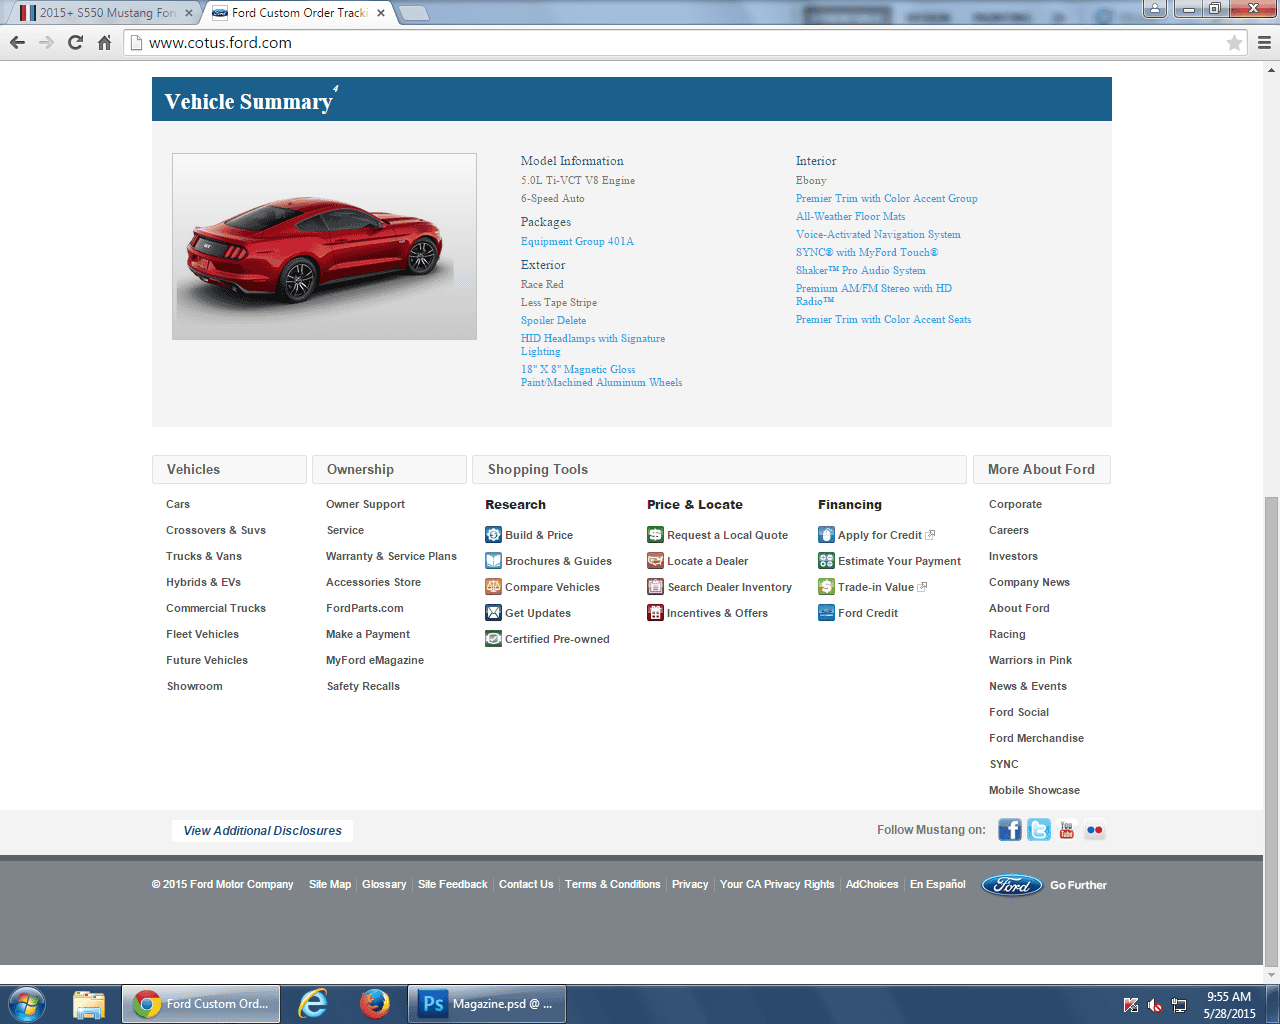Screen dimensions: 1280x1024
Task: Open the All-Weather Floor Mats link
Action: [851, 216]
